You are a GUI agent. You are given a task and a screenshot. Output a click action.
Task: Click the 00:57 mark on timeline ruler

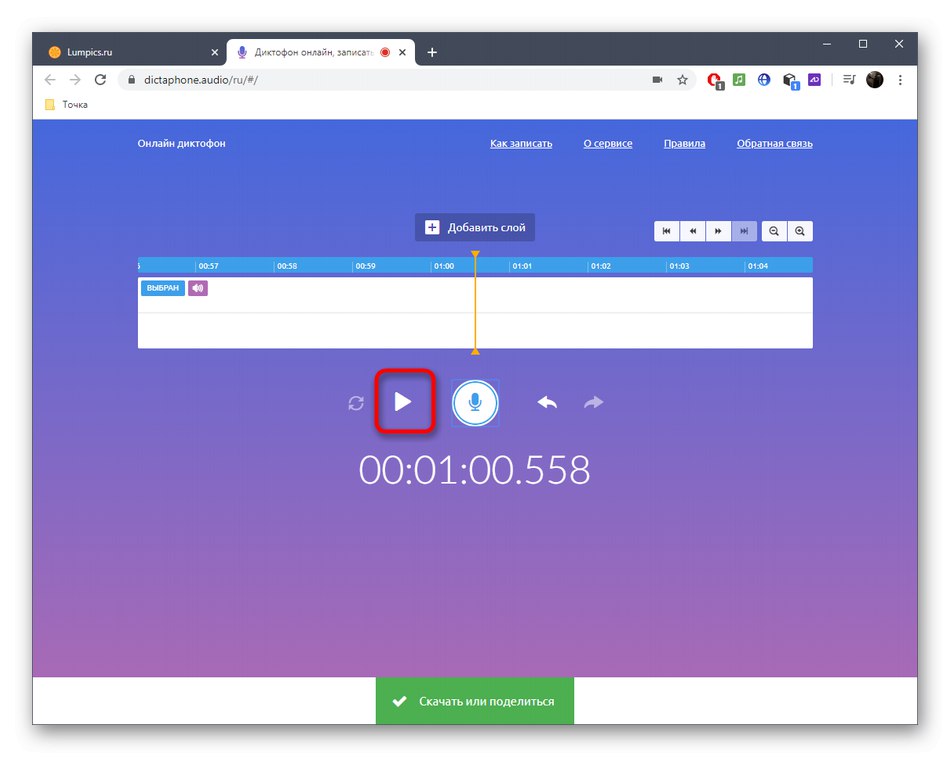click(x=208, y=266)
